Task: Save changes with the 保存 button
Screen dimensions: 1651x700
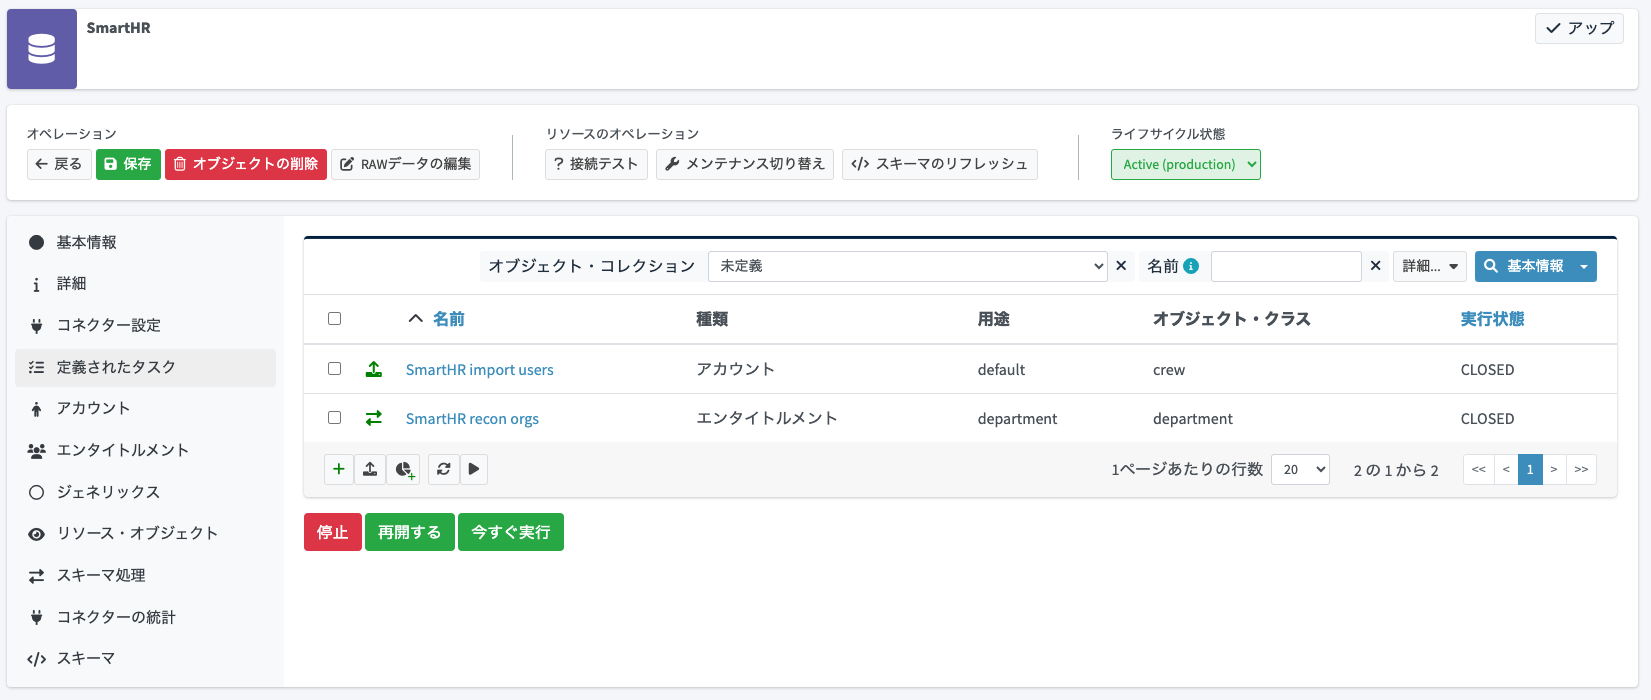Action: (x=128, y=164)
